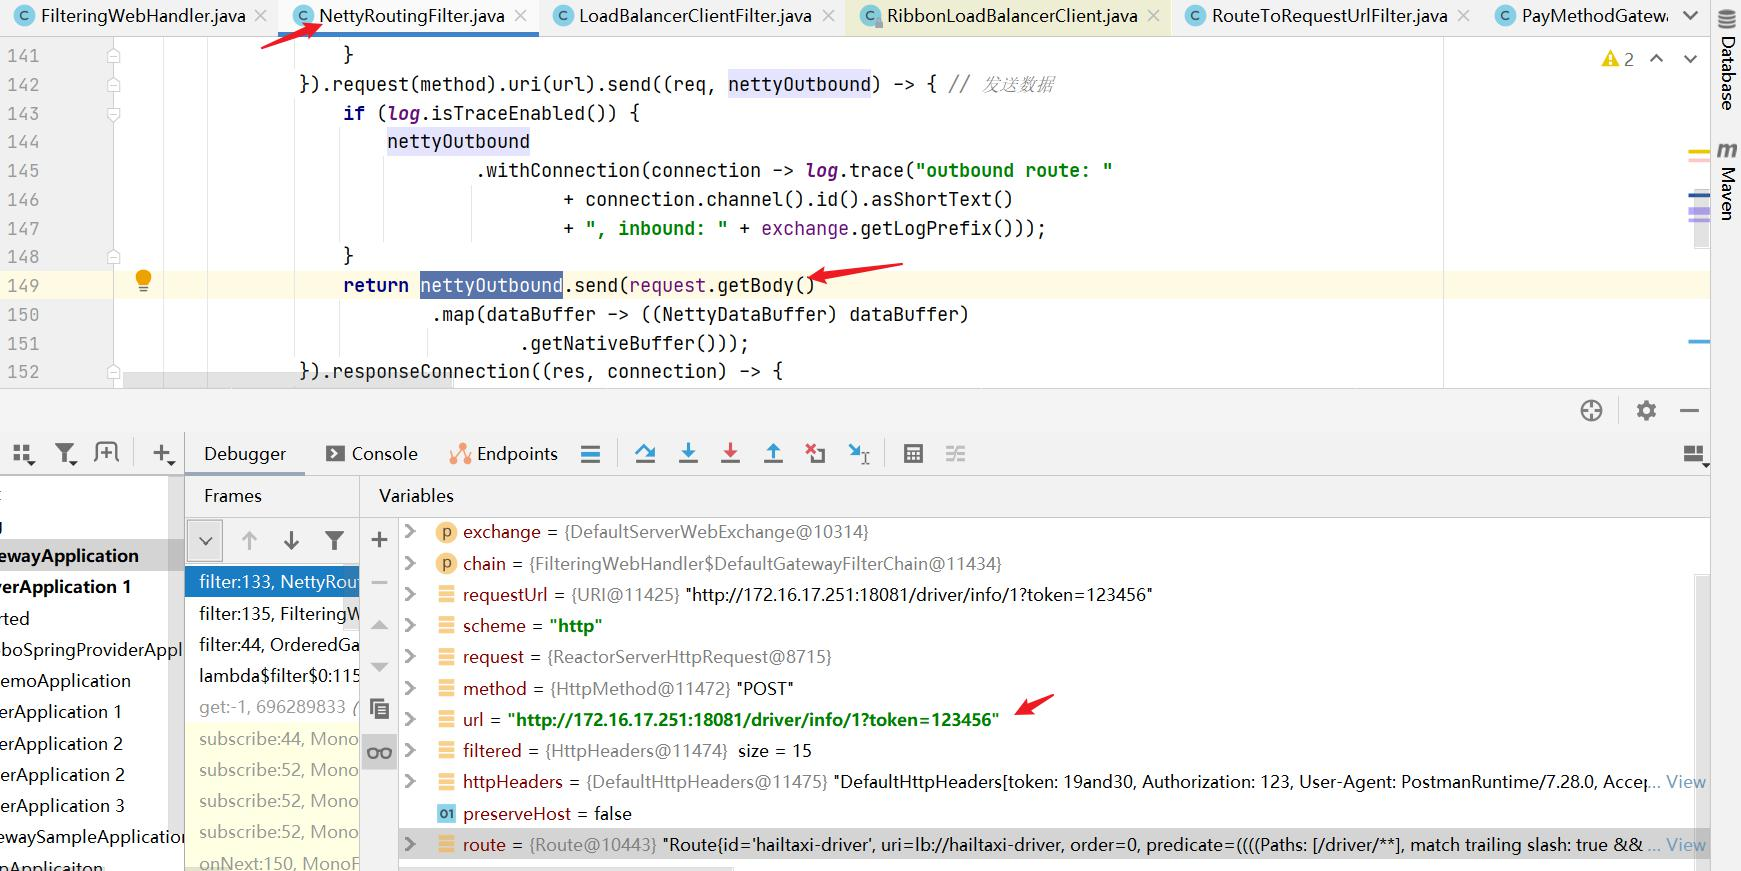
Task: Show hidden editor tabs dropdown arrow
Action: [1690, 16]
